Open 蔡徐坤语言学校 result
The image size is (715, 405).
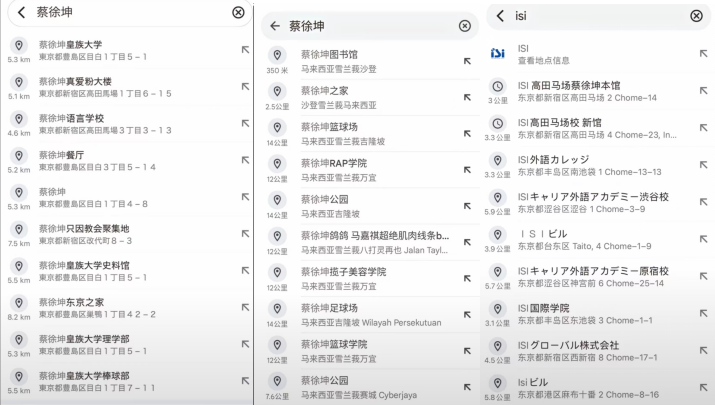[127, 124]
